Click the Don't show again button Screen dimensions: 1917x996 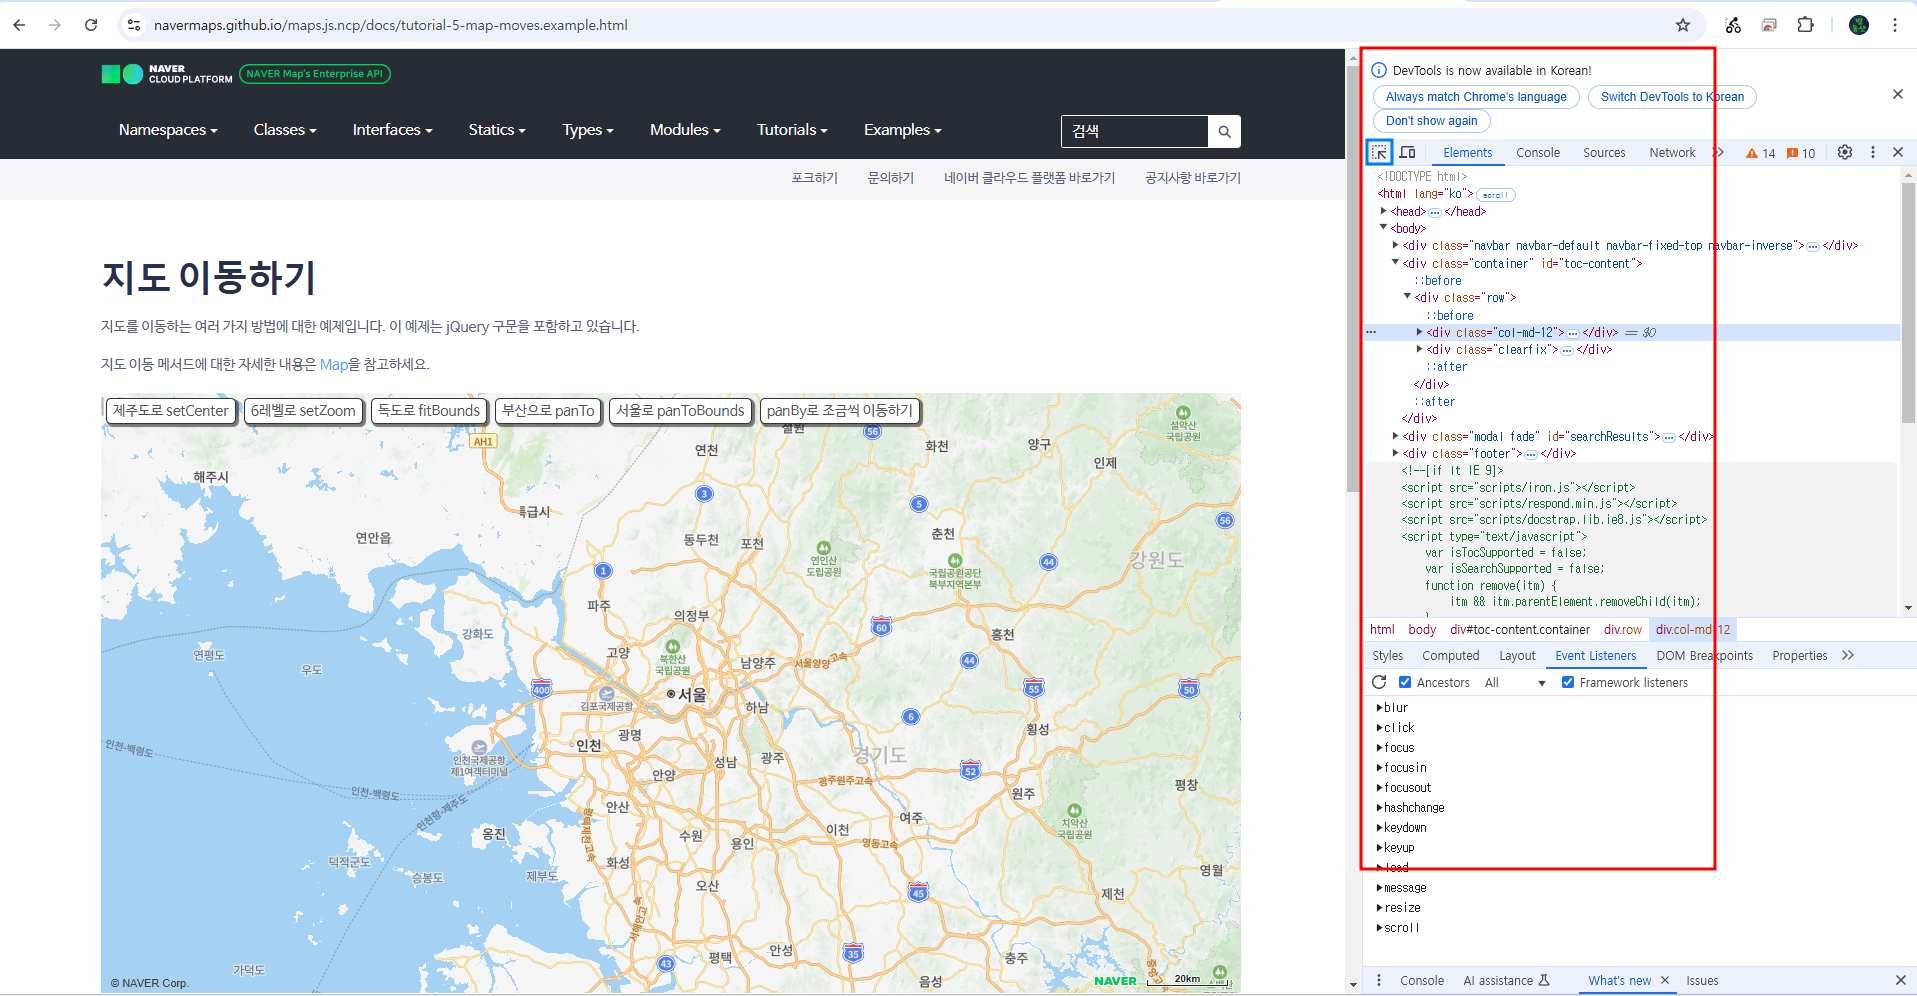click(1431, 121)
